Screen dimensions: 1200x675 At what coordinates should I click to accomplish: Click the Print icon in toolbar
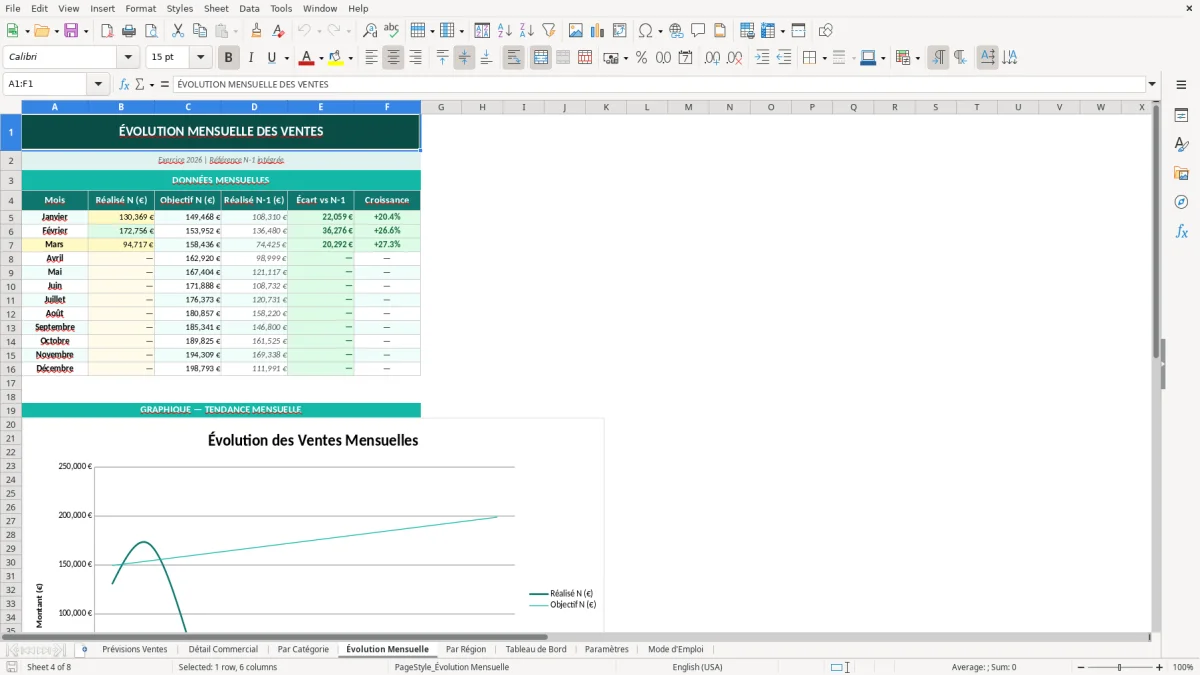click(x=127, y=31)
